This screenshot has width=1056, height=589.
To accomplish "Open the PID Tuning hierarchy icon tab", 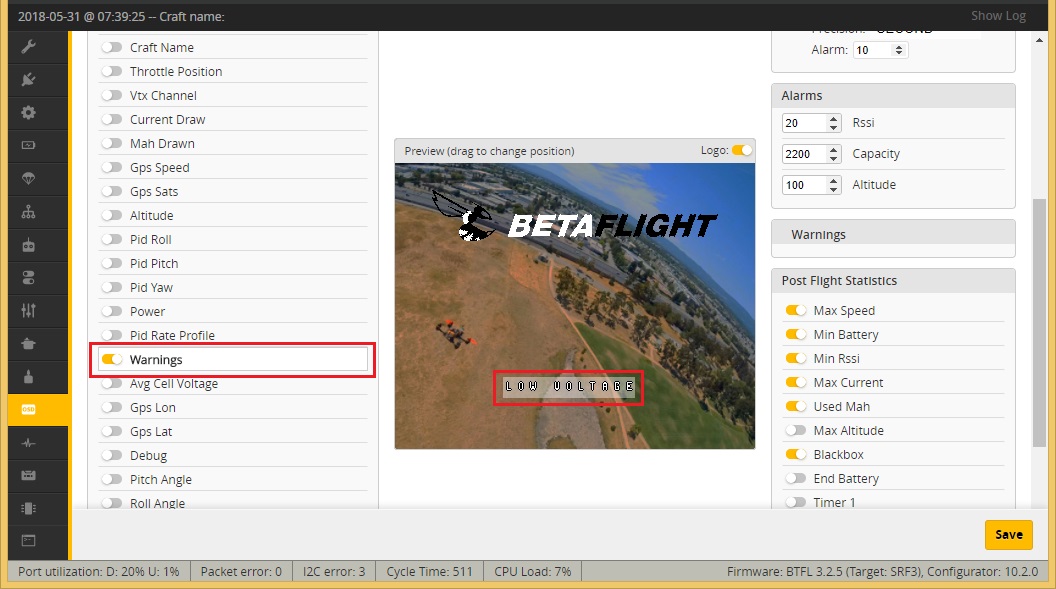I will pos(28,212).
